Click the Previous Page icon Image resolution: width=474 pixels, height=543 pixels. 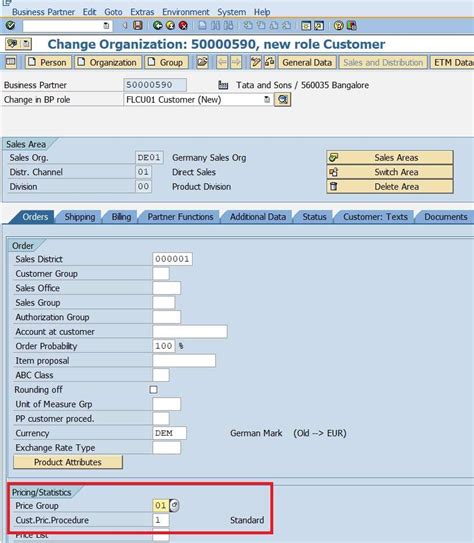pos(261,26)
